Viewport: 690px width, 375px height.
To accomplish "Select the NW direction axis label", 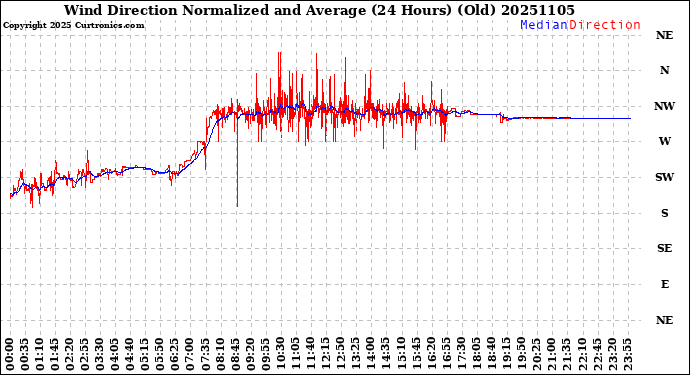I will tap(664, 106).
